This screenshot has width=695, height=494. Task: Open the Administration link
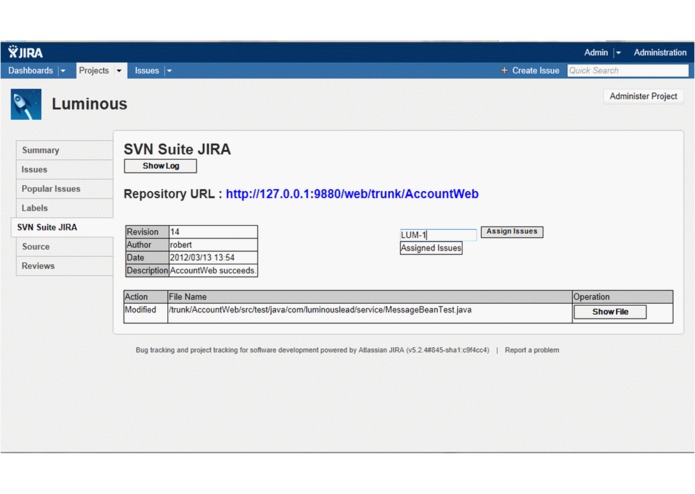click(660, 52)
